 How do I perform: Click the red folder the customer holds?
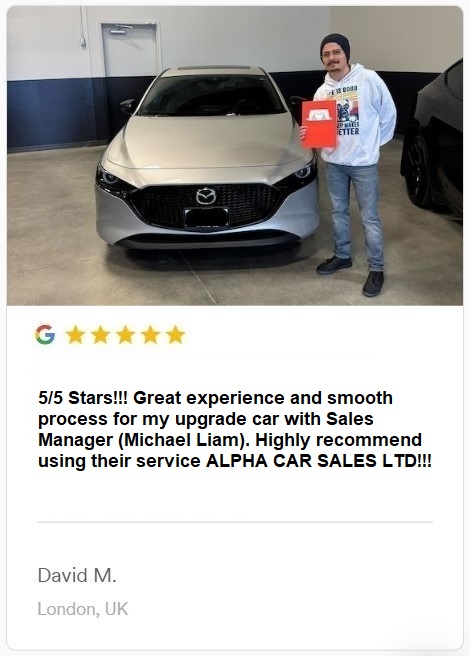point(319,124)
